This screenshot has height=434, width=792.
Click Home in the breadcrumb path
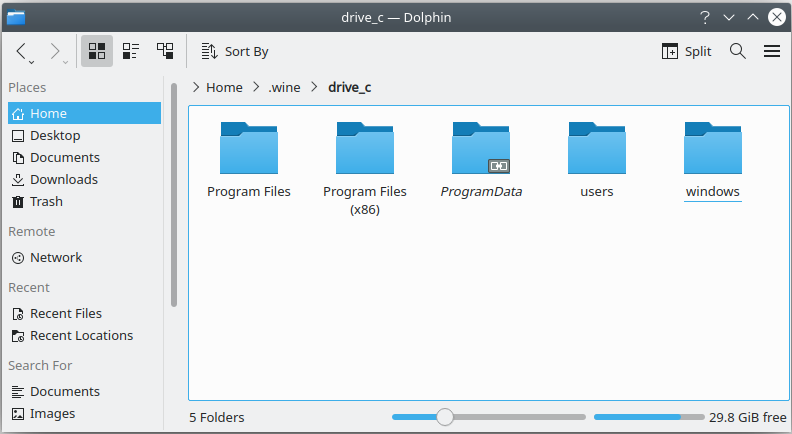(224, 87)
